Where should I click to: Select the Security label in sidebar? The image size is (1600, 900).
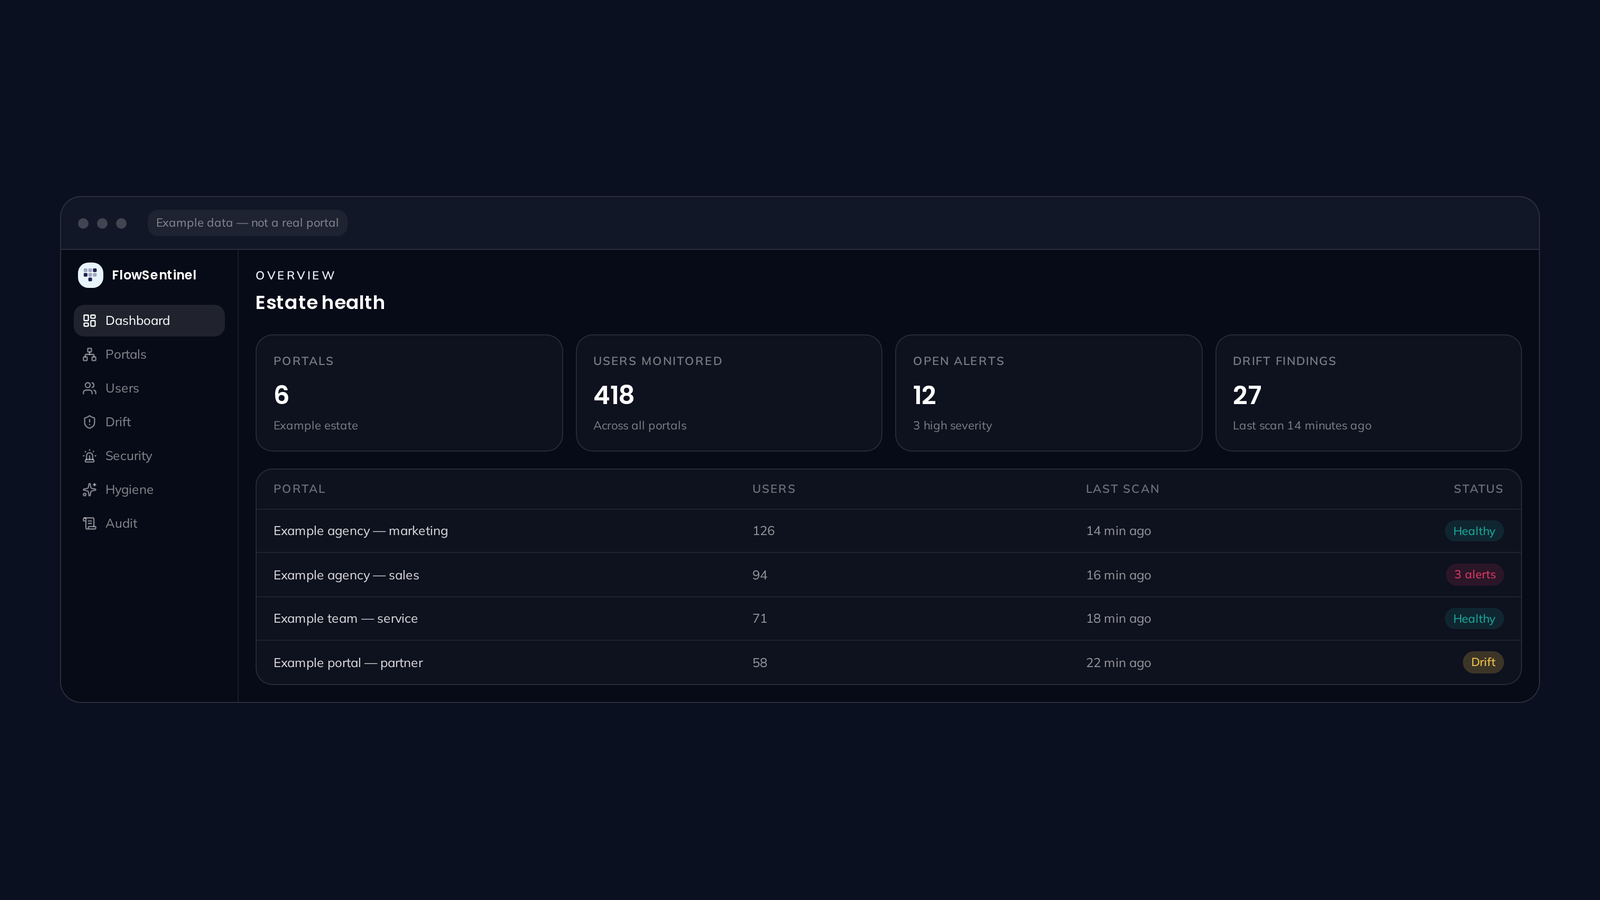129,456
